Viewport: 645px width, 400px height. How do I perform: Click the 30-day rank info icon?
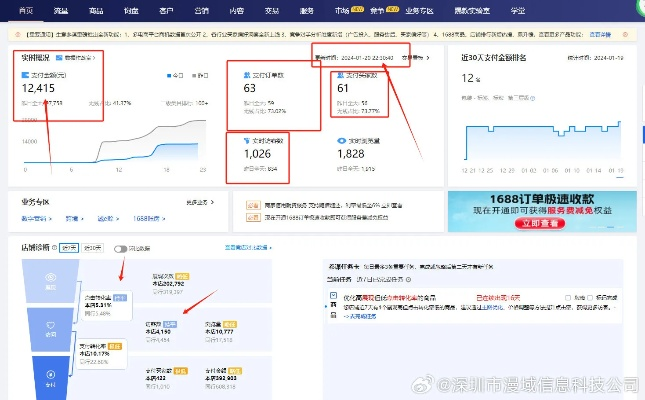(x=533, y=98)
